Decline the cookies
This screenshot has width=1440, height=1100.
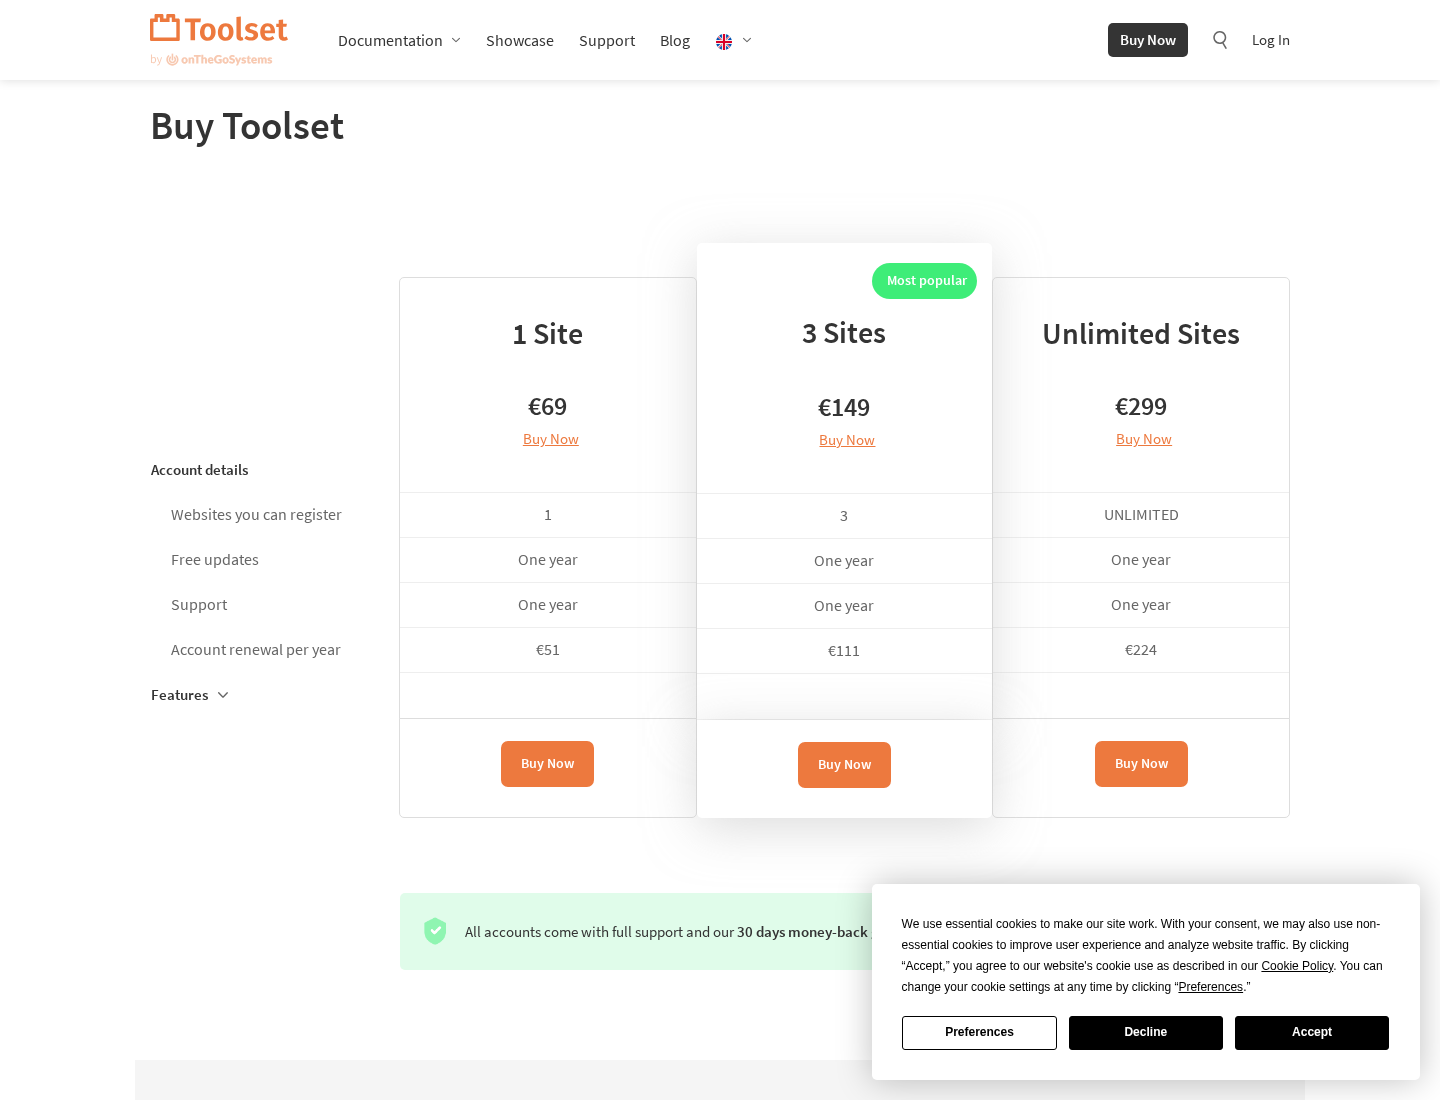point(1146,1033)
